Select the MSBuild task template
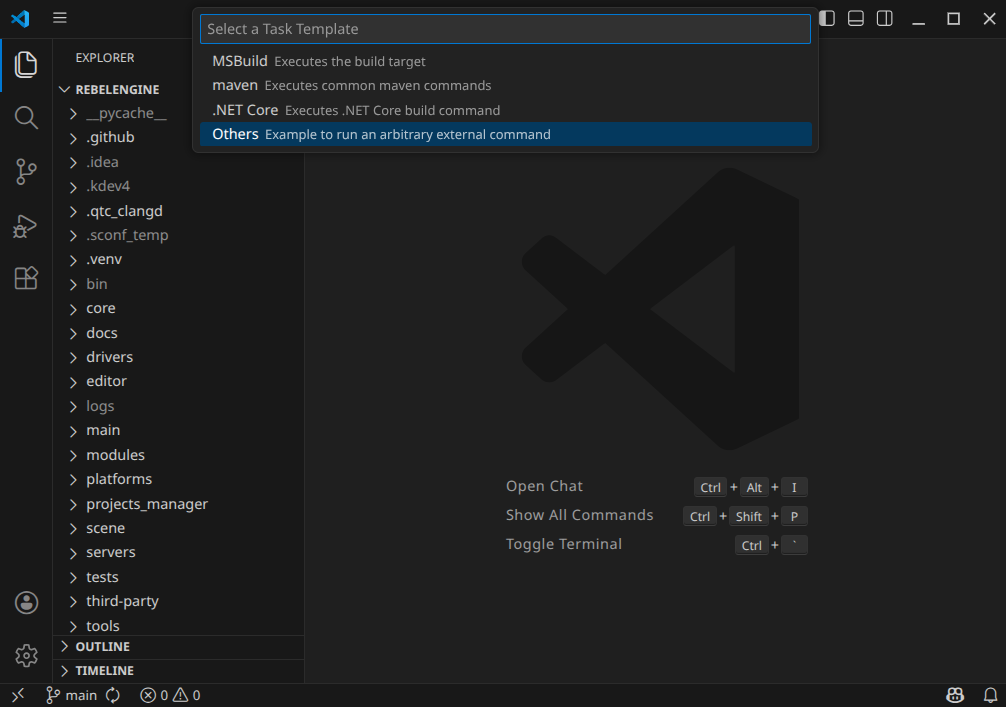This screenshot has height=707, width=1006. [x=506, y=61]
